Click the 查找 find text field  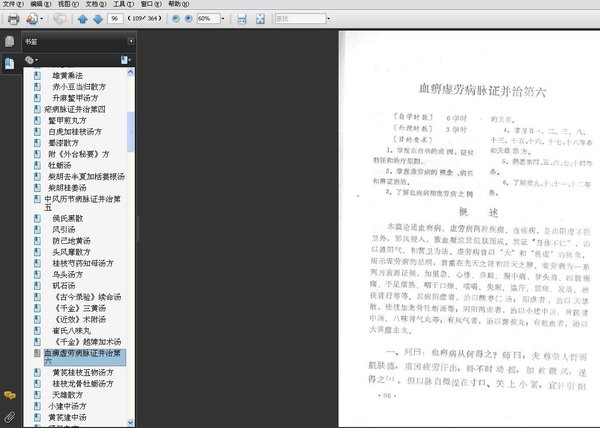pyautogui.click(x=300, y=18)
